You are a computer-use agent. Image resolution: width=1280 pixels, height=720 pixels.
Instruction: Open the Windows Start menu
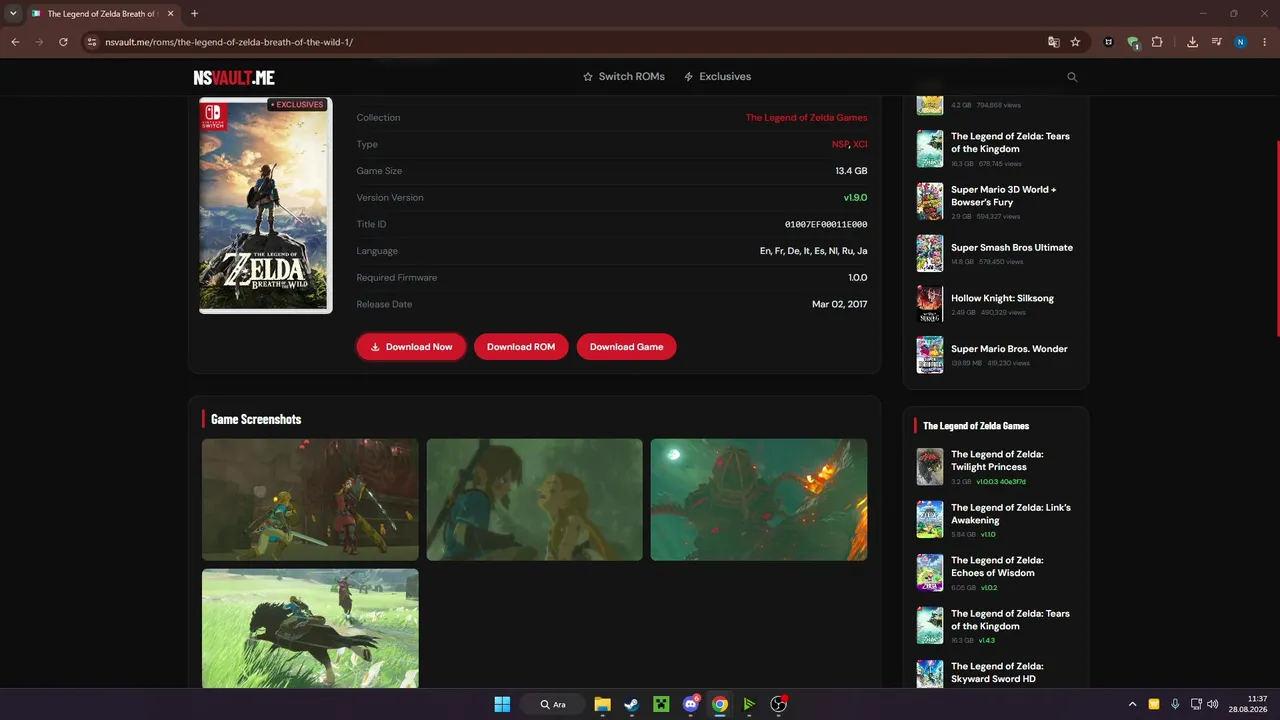[502, 704]
